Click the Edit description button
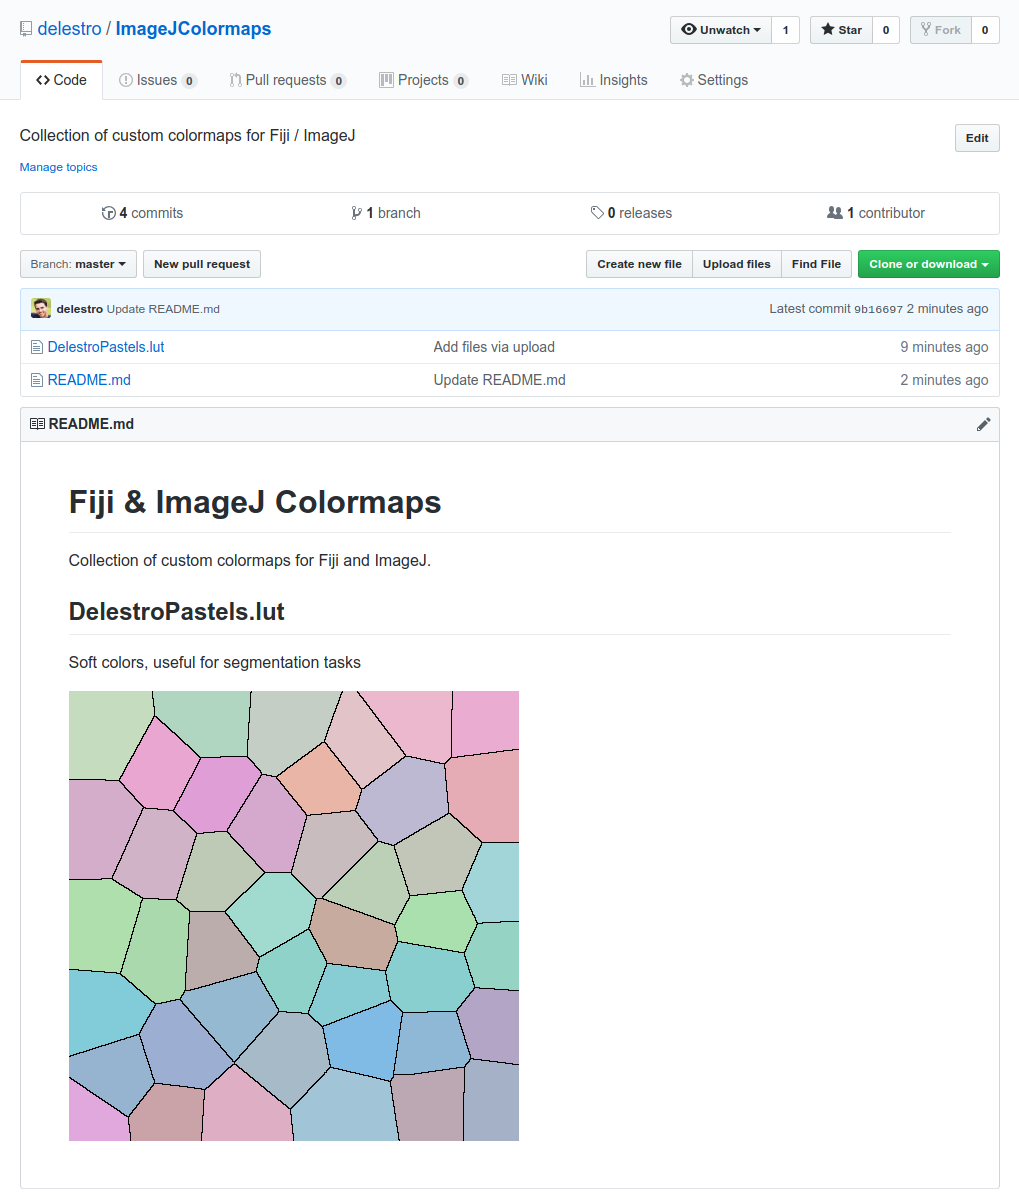 (x=977, y=138)
